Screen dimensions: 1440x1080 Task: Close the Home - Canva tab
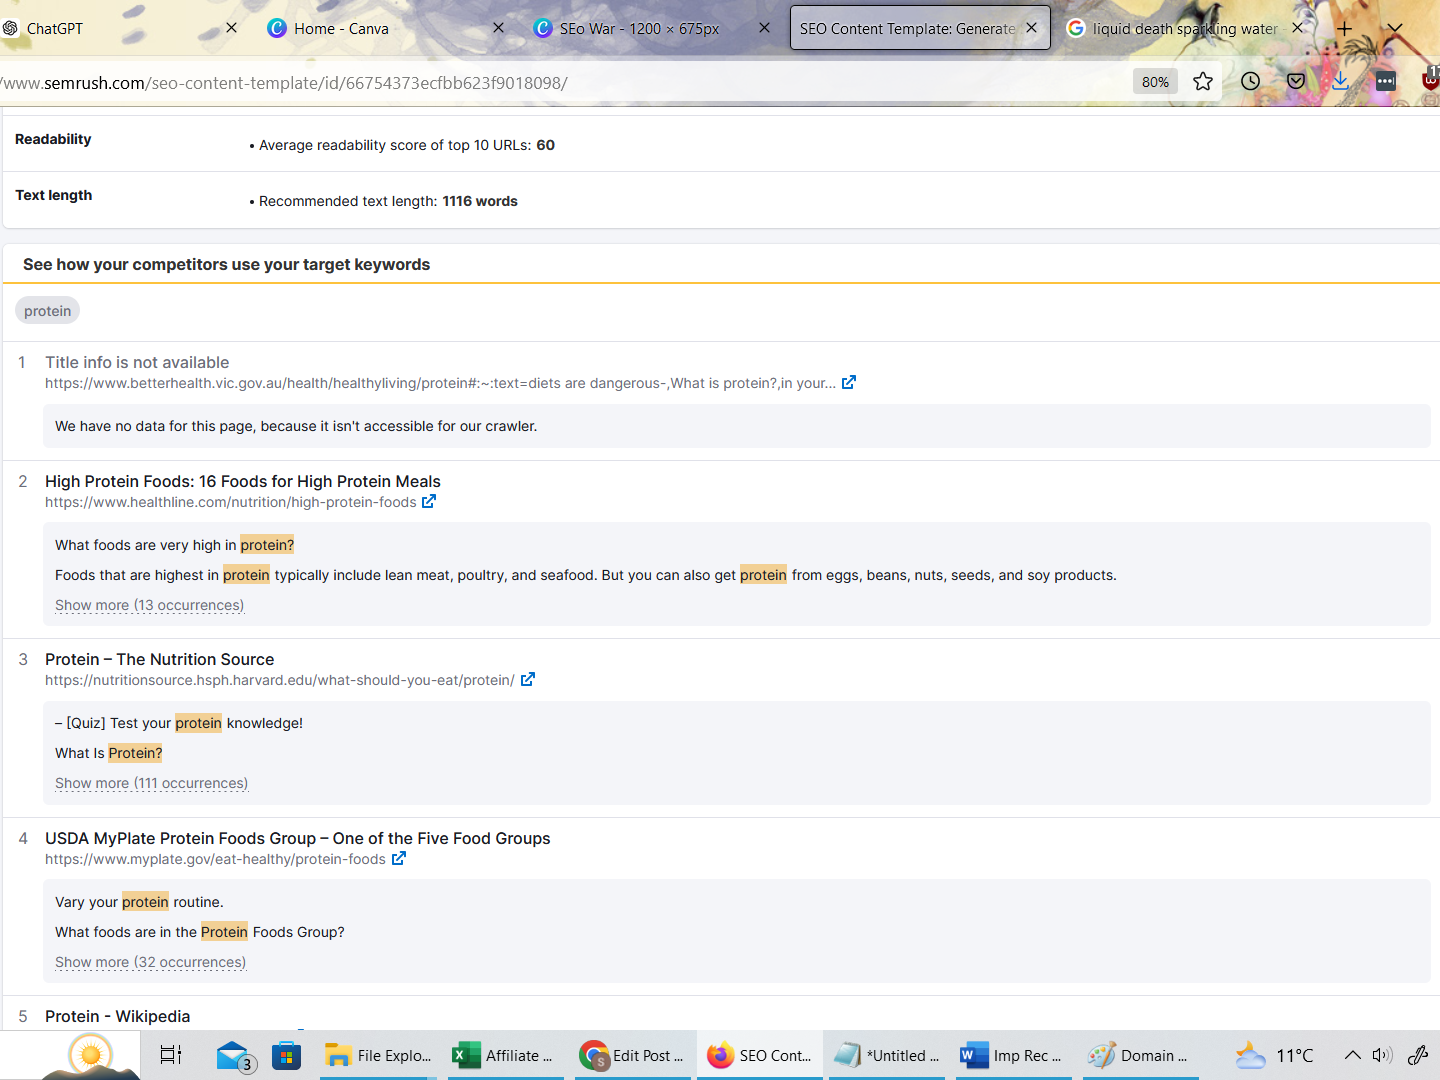click(498, 28)
